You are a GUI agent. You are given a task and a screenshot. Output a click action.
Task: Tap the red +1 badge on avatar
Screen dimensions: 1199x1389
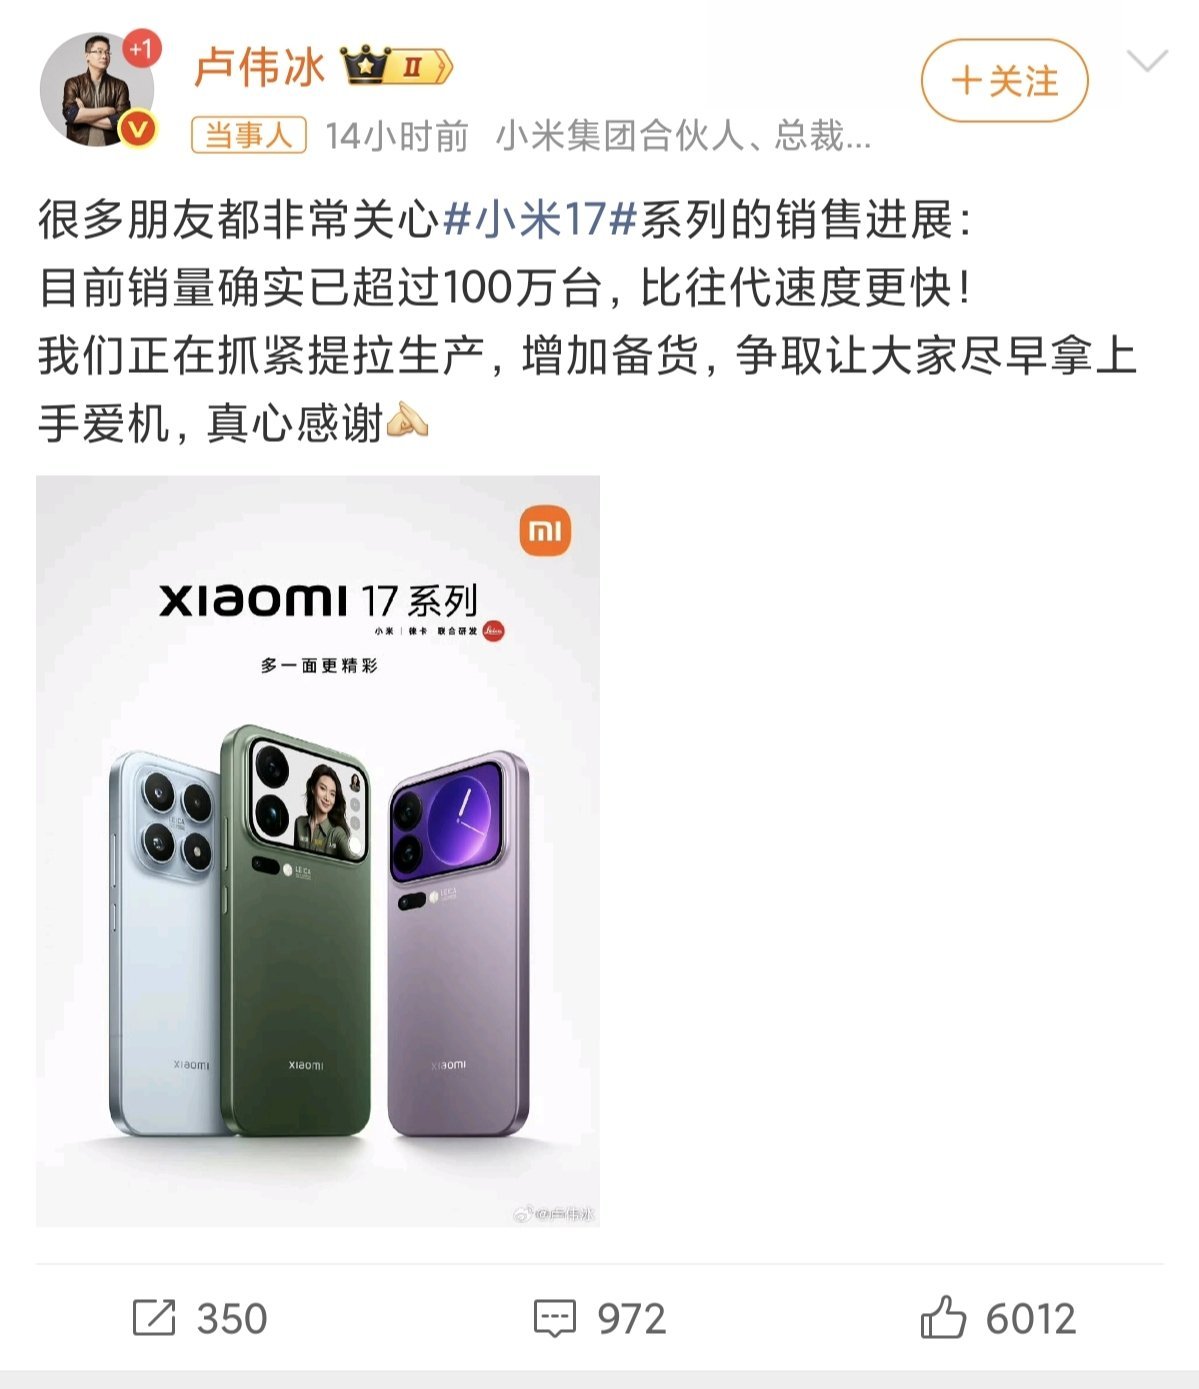click(141, 48)
